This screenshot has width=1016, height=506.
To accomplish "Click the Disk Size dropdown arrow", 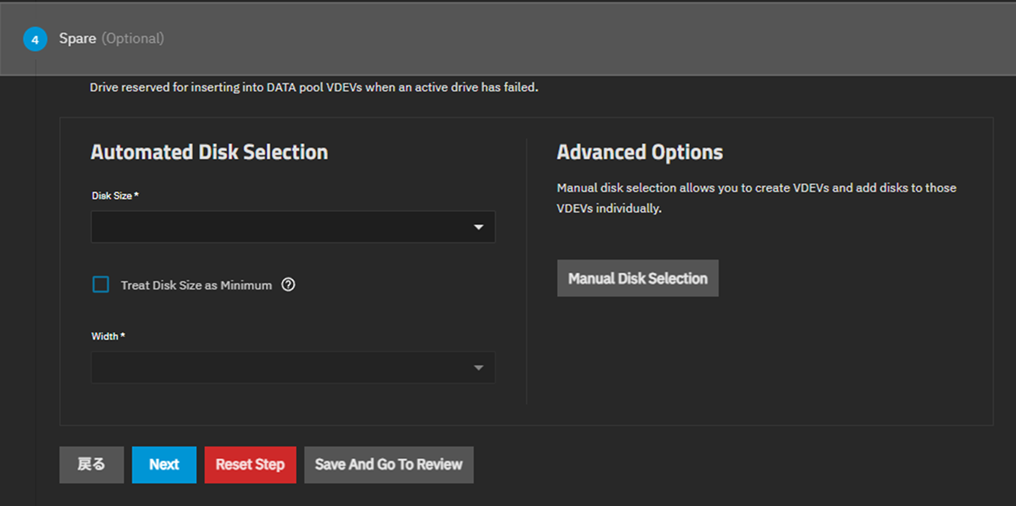I will (x=478, y=227).
